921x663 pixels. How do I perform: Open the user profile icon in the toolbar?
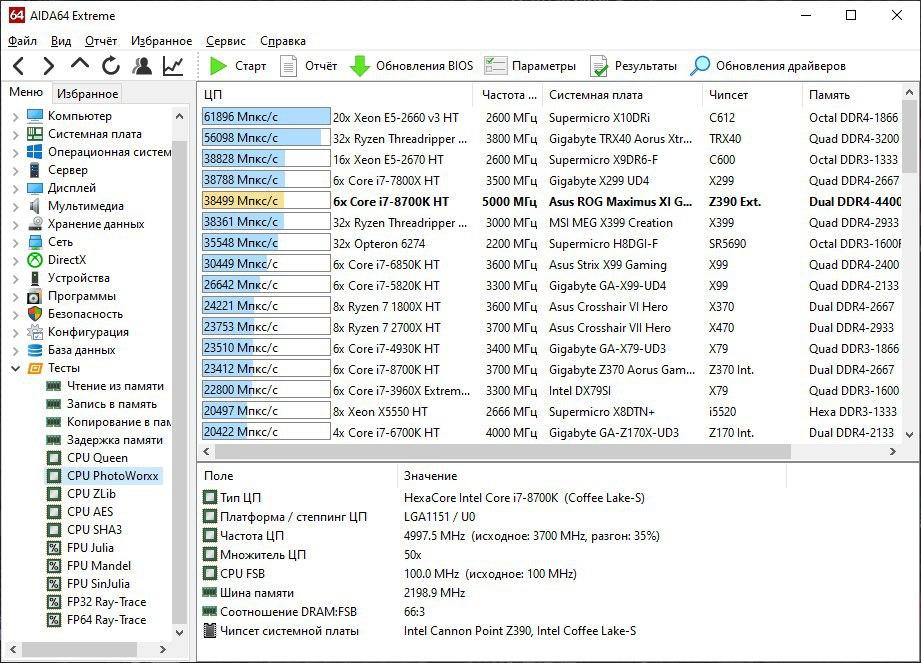142,66
